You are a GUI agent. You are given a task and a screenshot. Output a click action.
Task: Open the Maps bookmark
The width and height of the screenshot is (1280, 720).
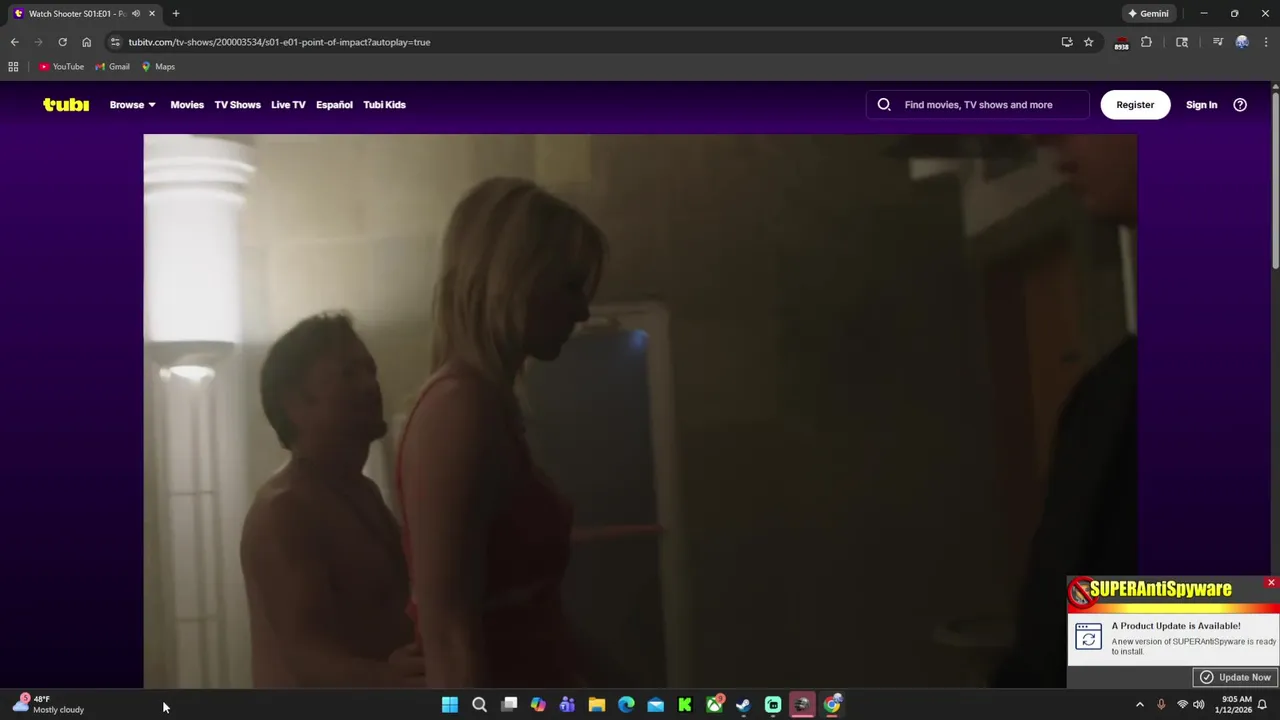158,66
